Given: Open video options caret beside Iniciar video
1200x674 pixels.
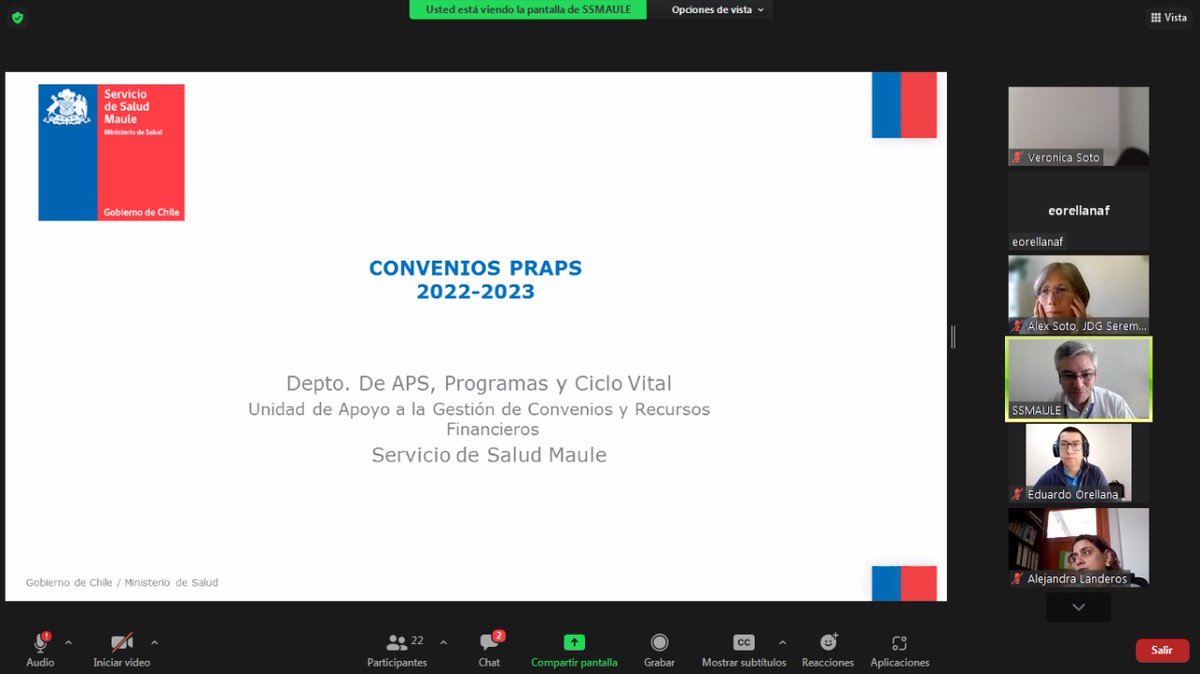Looking at the screenshot, I should pos(154,642).
